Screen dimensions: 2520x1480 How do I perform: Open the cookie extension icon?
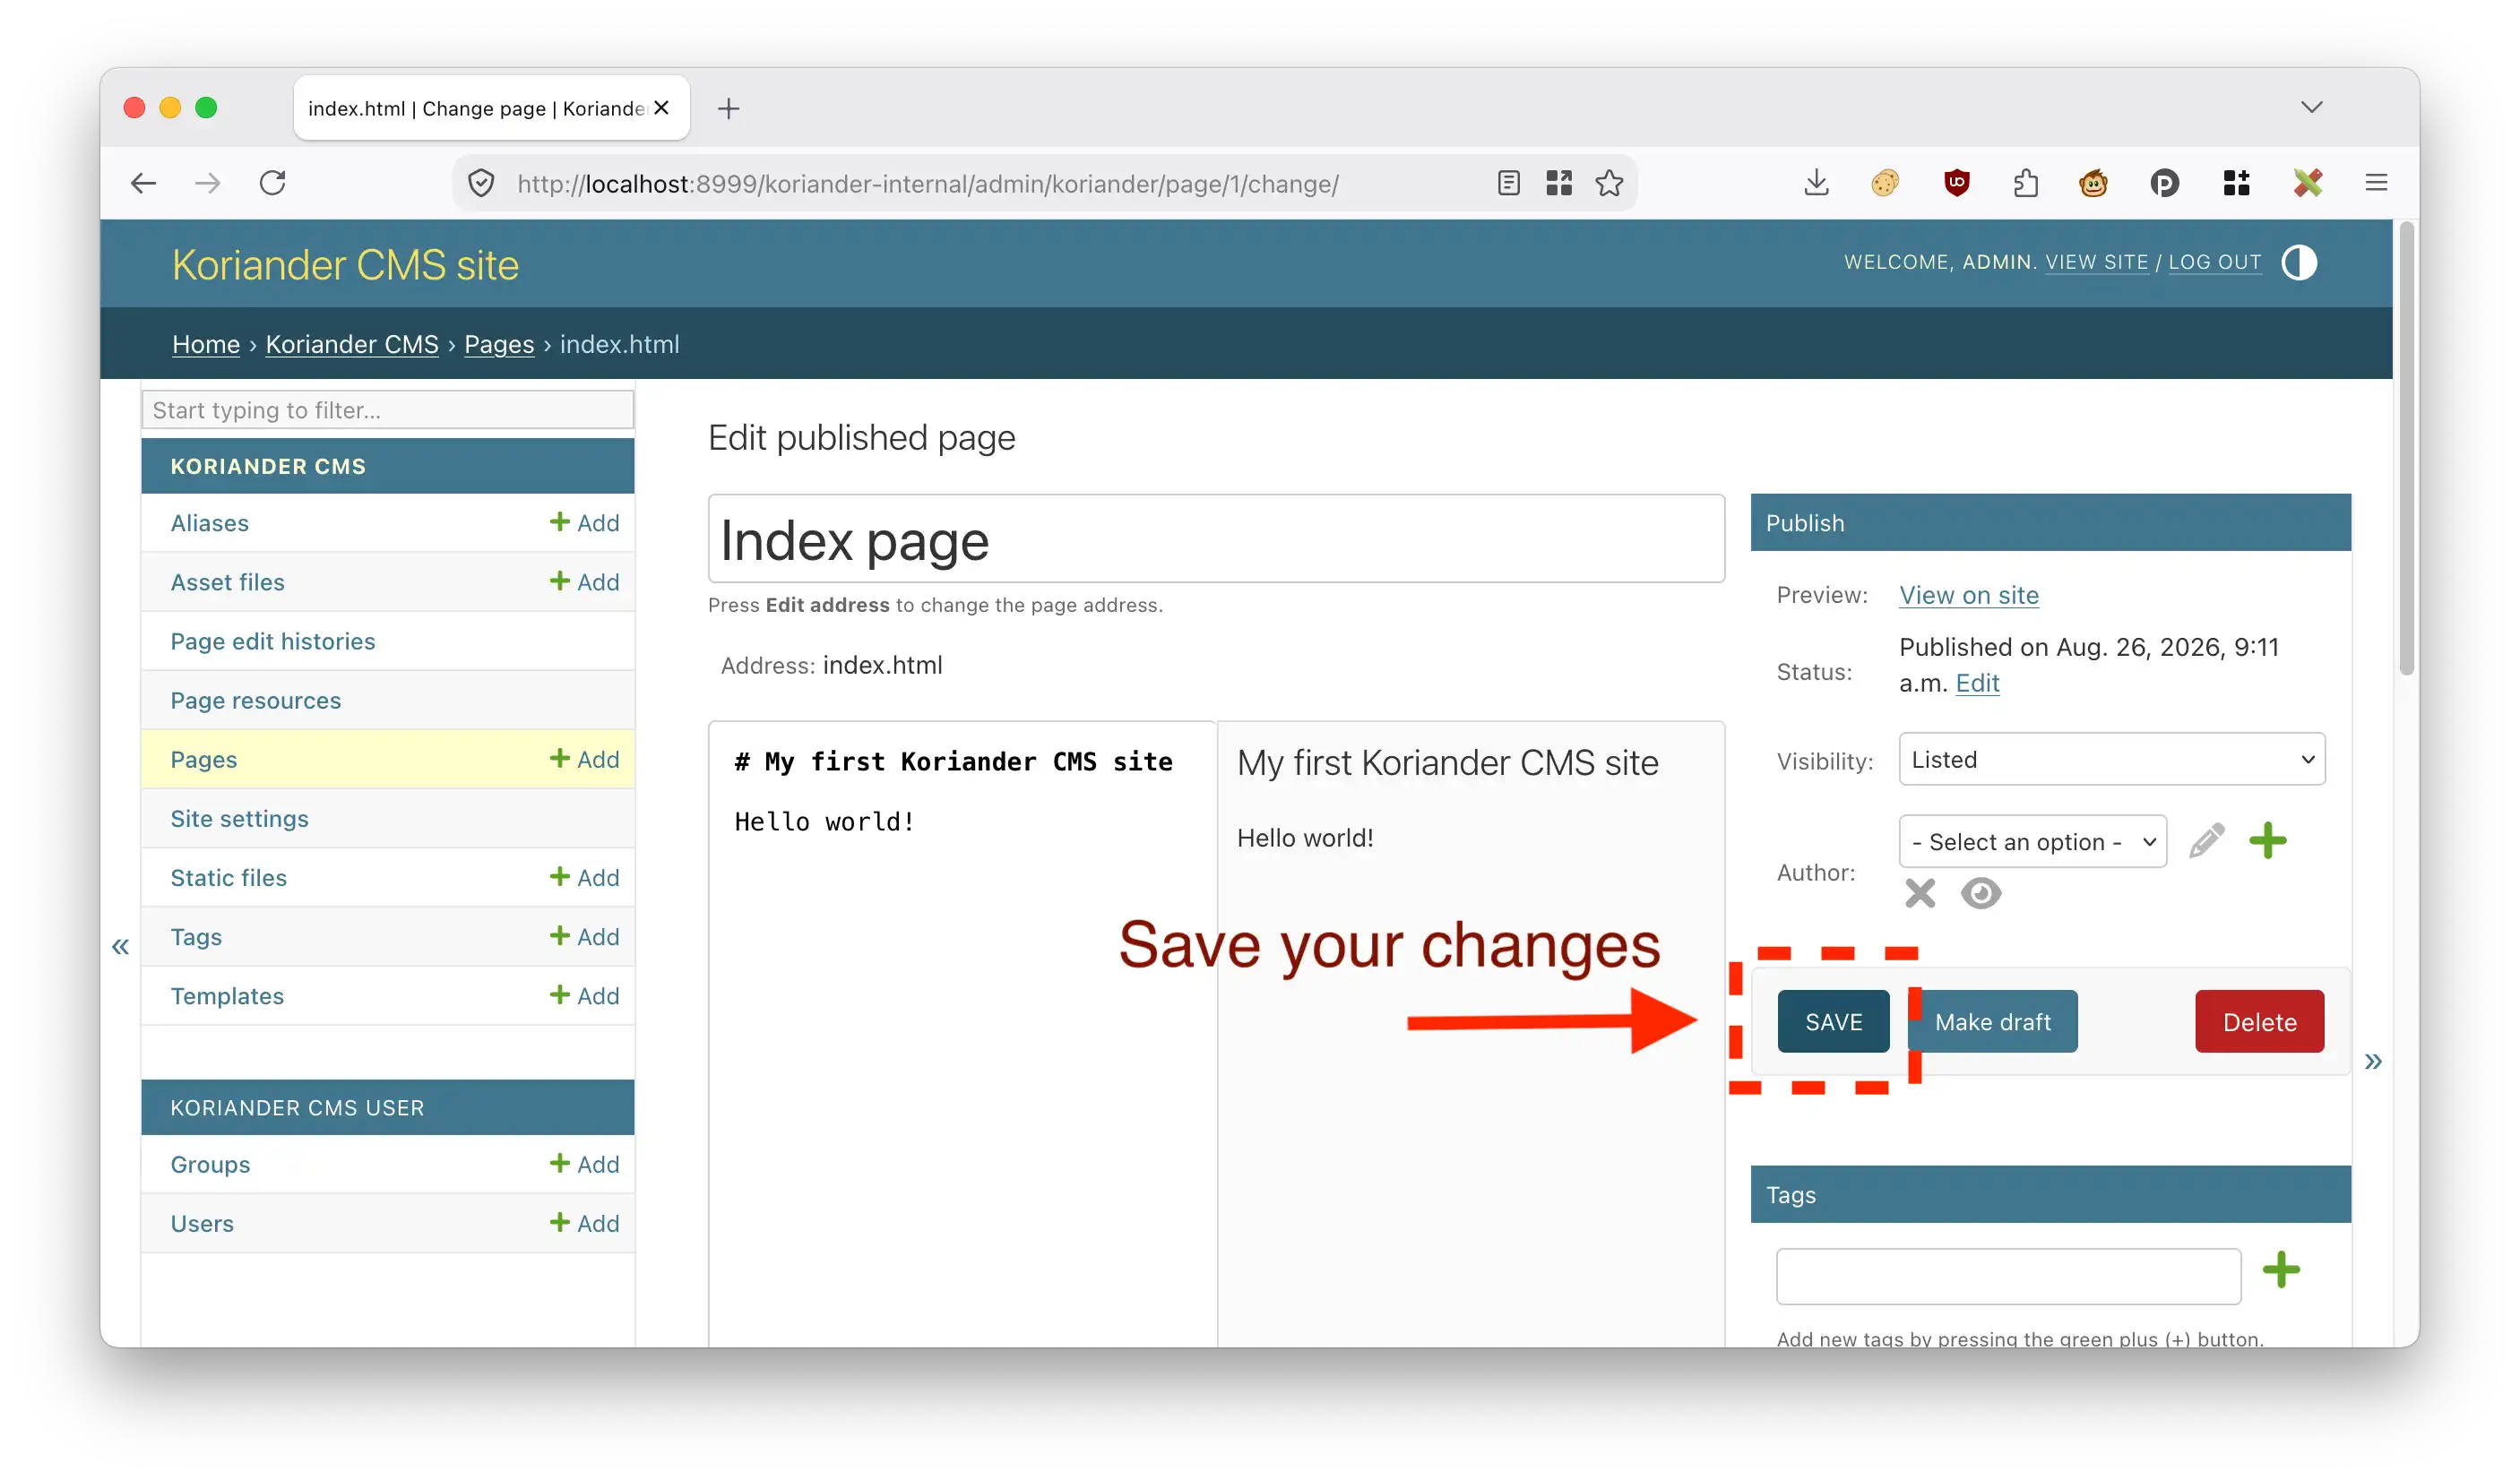pos(1885,183)
